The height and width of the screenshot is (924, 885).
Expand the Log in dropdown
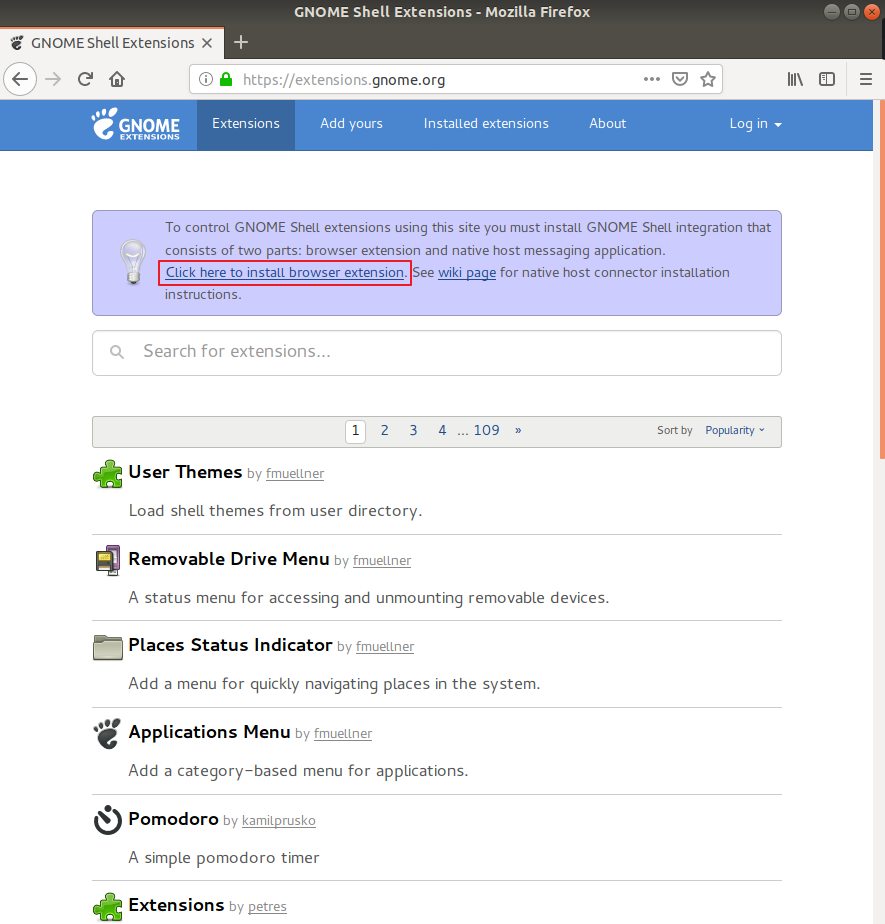coord(755,124)
